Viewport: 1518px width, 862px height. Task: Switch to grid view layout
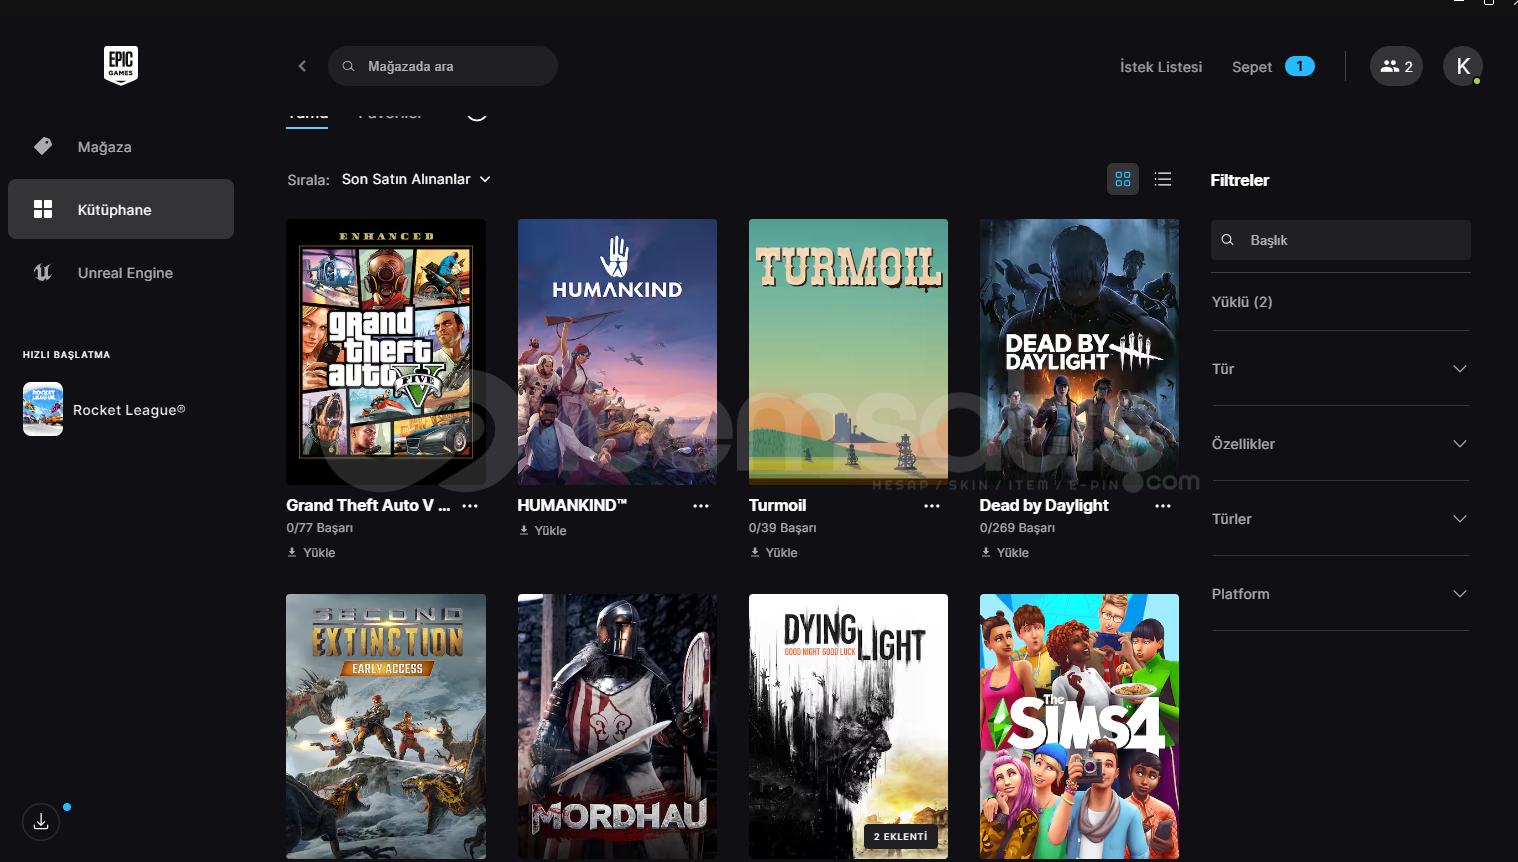(x=1123, y=179)
